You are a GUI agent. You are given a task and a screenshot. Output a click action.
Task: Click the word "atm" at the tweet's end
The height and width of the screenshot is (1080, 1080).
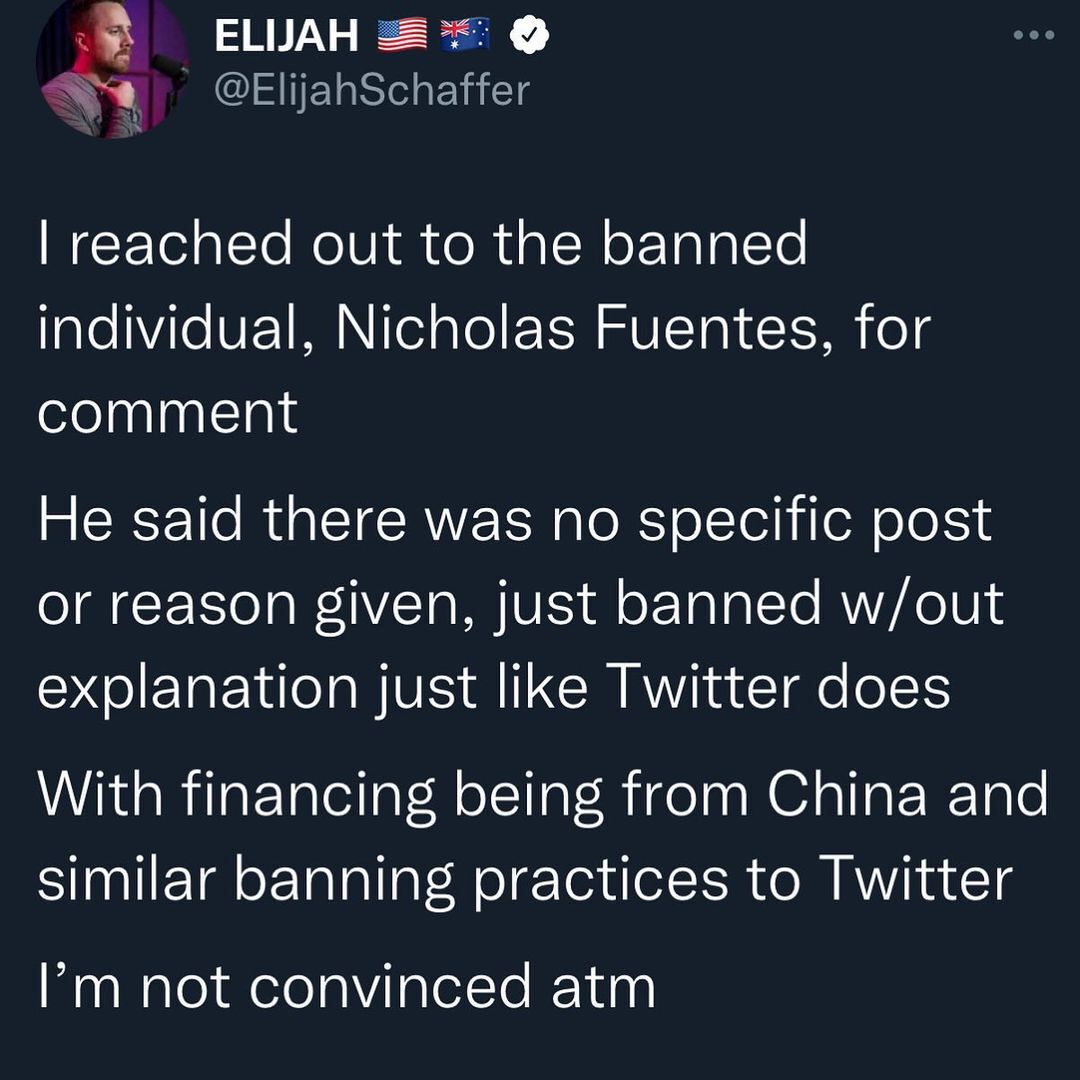click(x=604, y=987)
